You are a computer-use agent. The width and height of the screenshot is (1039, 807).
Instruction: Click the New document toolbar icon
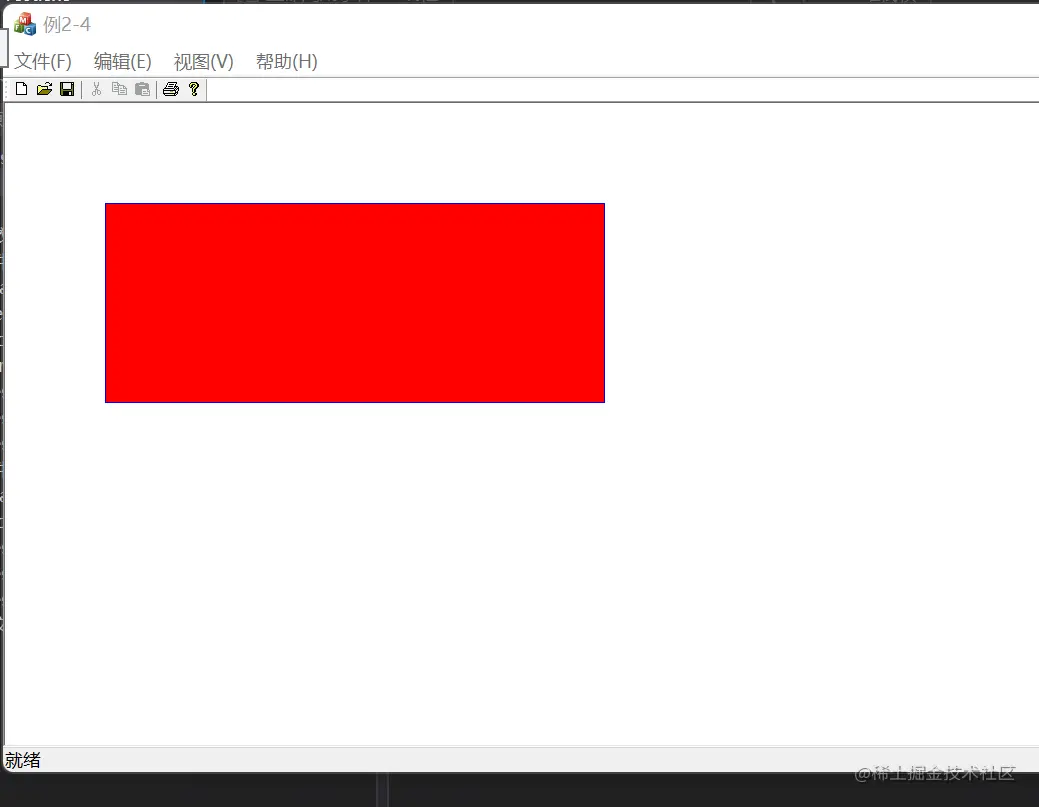[x=21, y=89]
